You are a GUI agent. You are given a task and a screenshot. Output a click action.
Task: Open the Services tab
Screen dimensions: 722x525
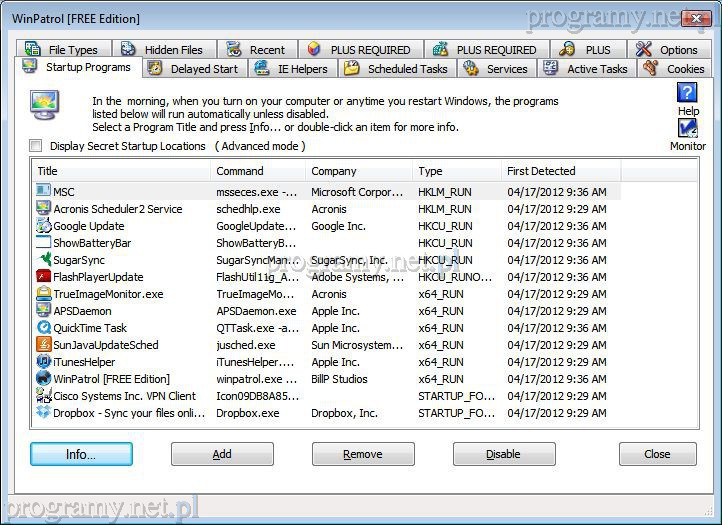[x=497, y=69]
